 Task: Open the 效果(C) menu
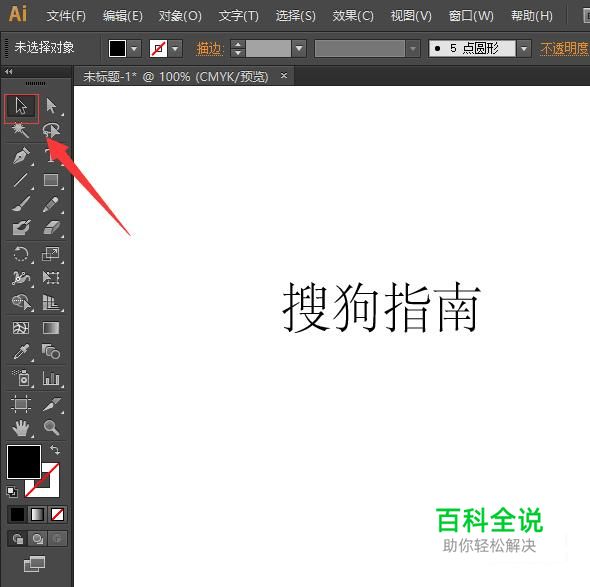353,16
